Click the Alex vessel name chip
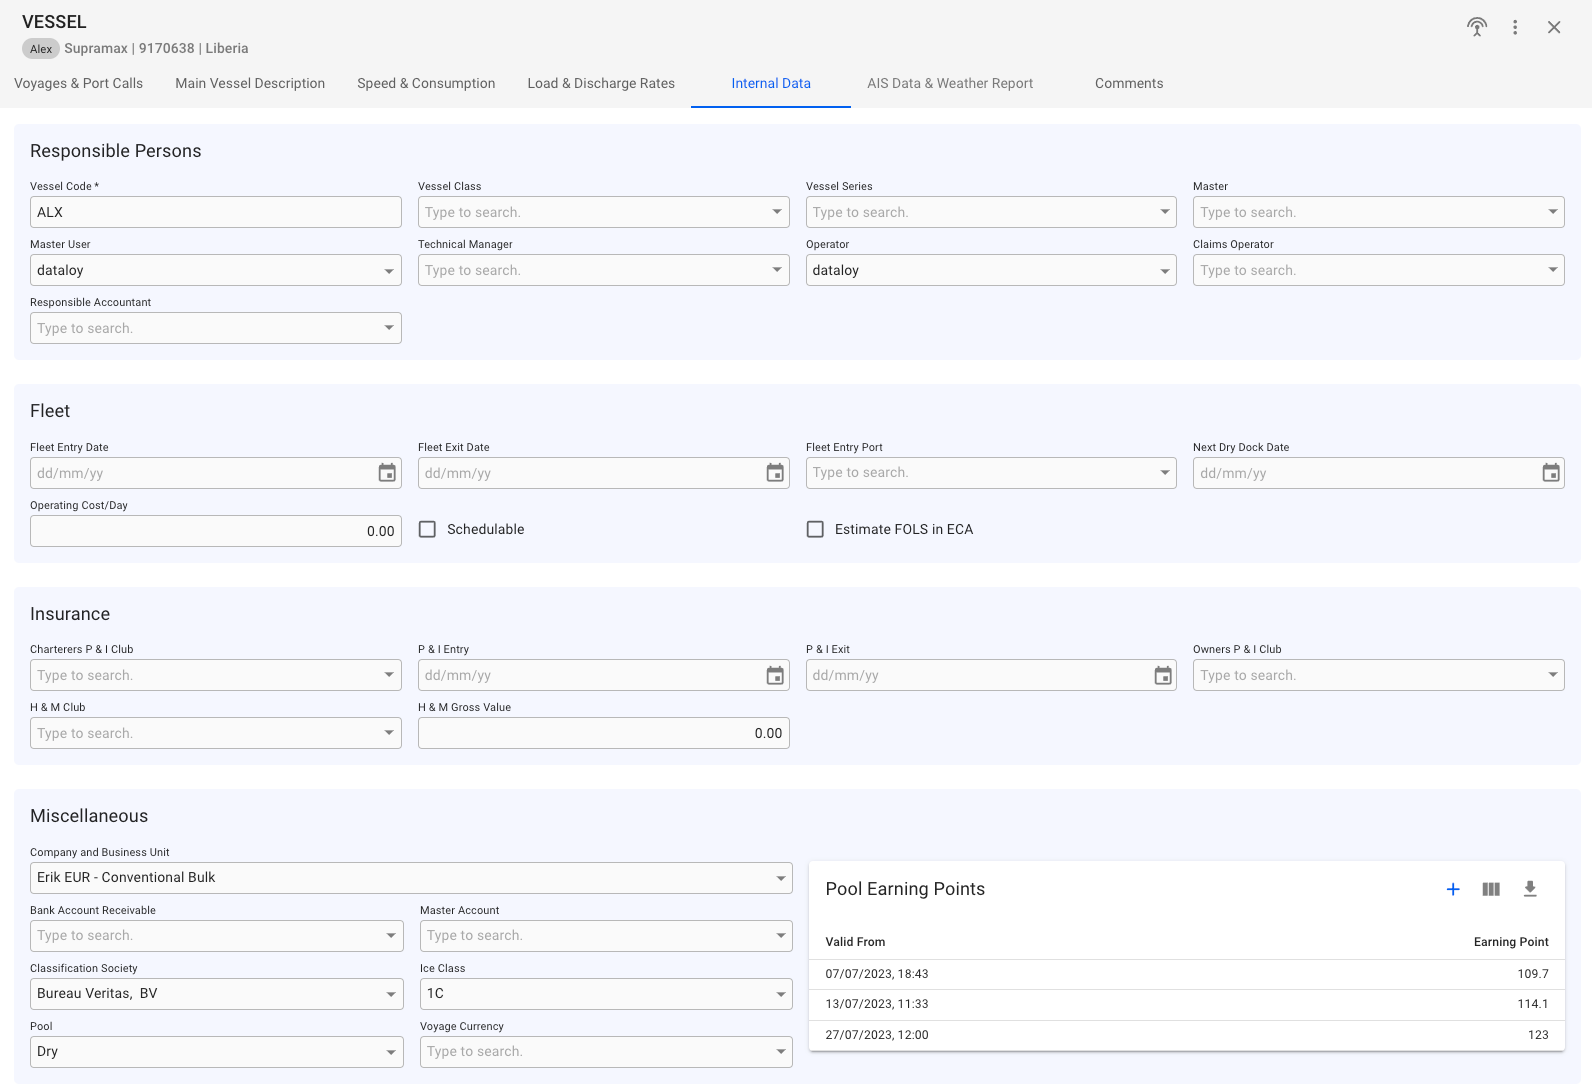 pyautogui.click(x=41, y=49)
